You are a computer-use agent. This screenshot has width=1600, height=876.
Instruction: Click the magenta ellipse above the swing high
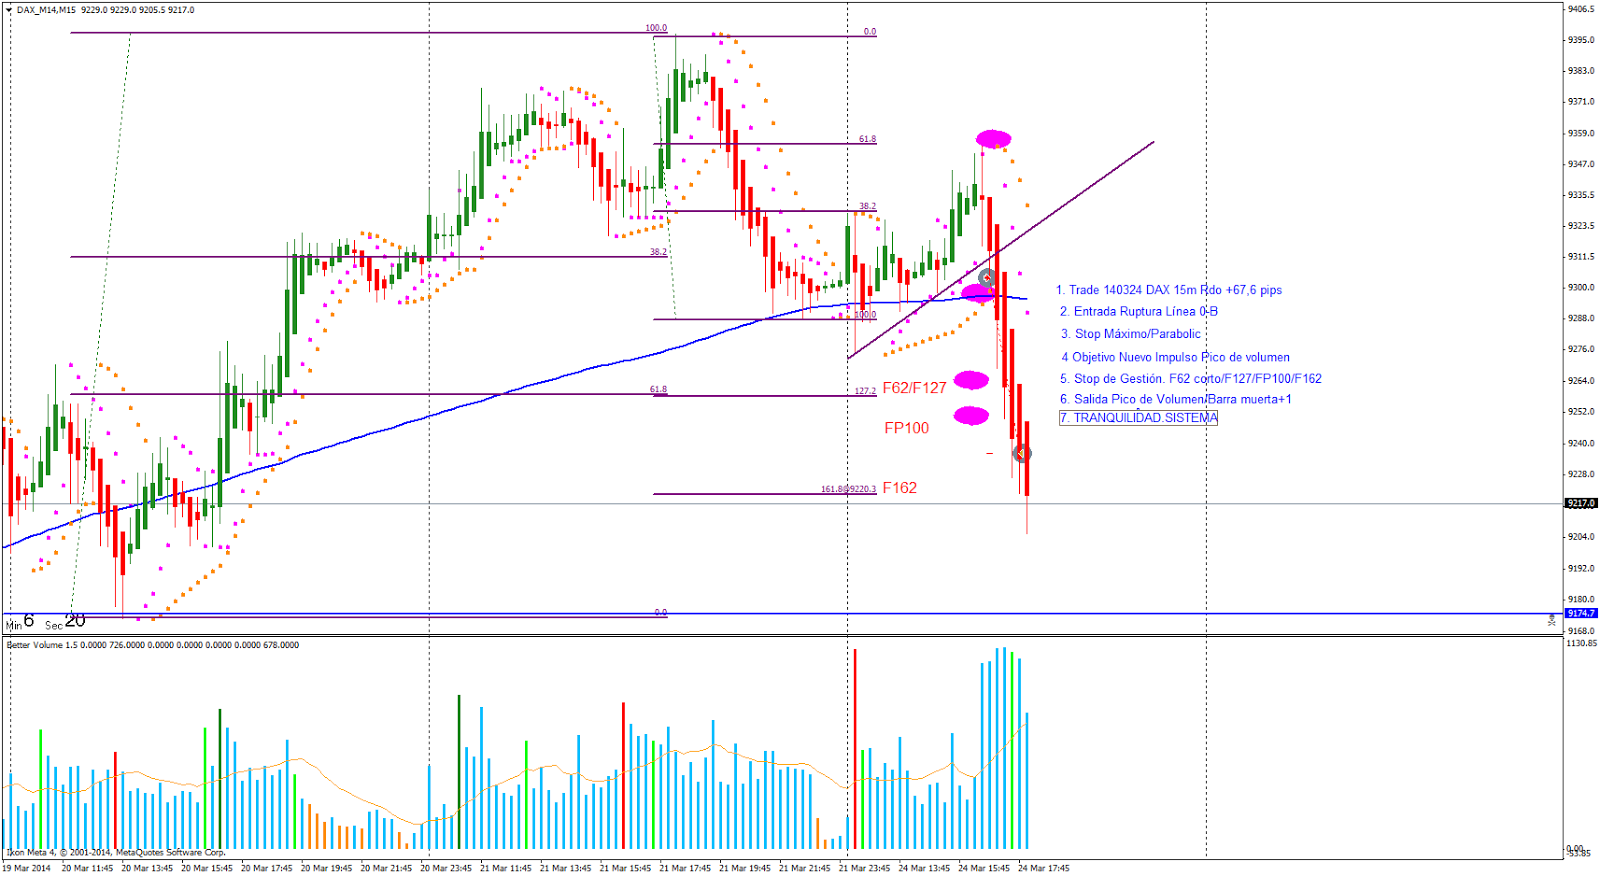[x=993, y=139]
